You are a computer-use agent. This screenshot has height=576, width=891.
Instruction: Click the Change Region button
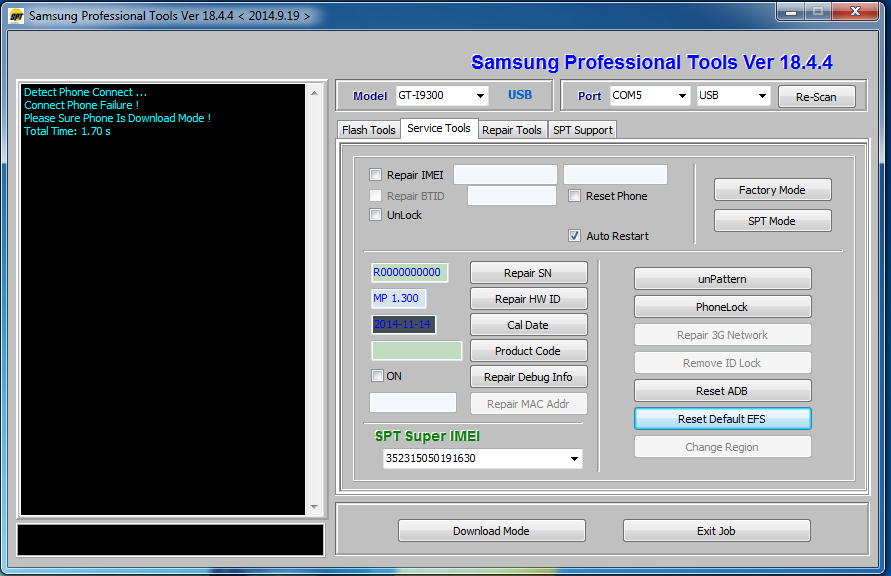pyautogui.click(x=722, y=447)
